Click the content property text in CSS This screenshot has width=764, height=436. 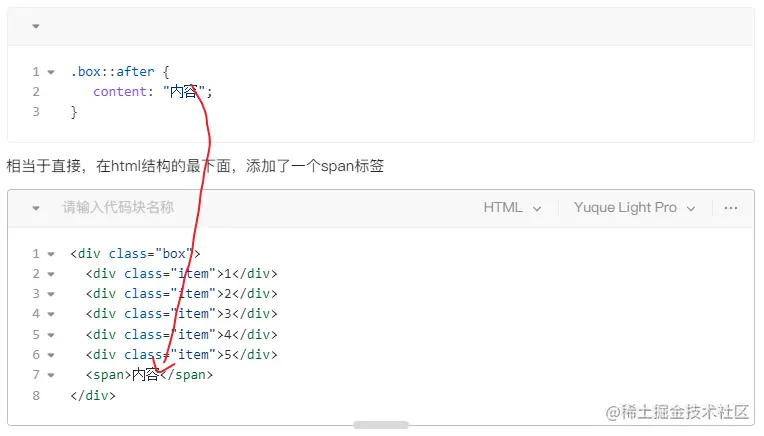[x=120, y=92]
